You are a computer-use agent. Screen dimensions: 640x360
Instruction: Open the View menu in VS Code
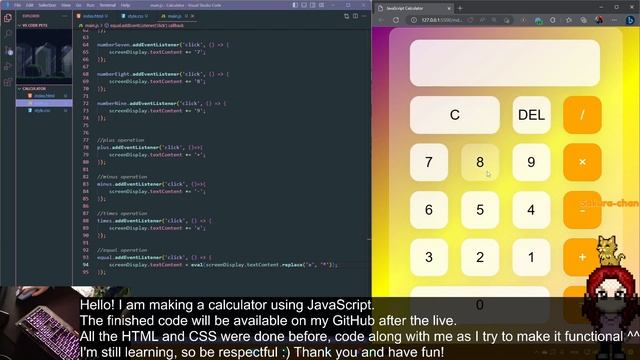pos(66,5)
